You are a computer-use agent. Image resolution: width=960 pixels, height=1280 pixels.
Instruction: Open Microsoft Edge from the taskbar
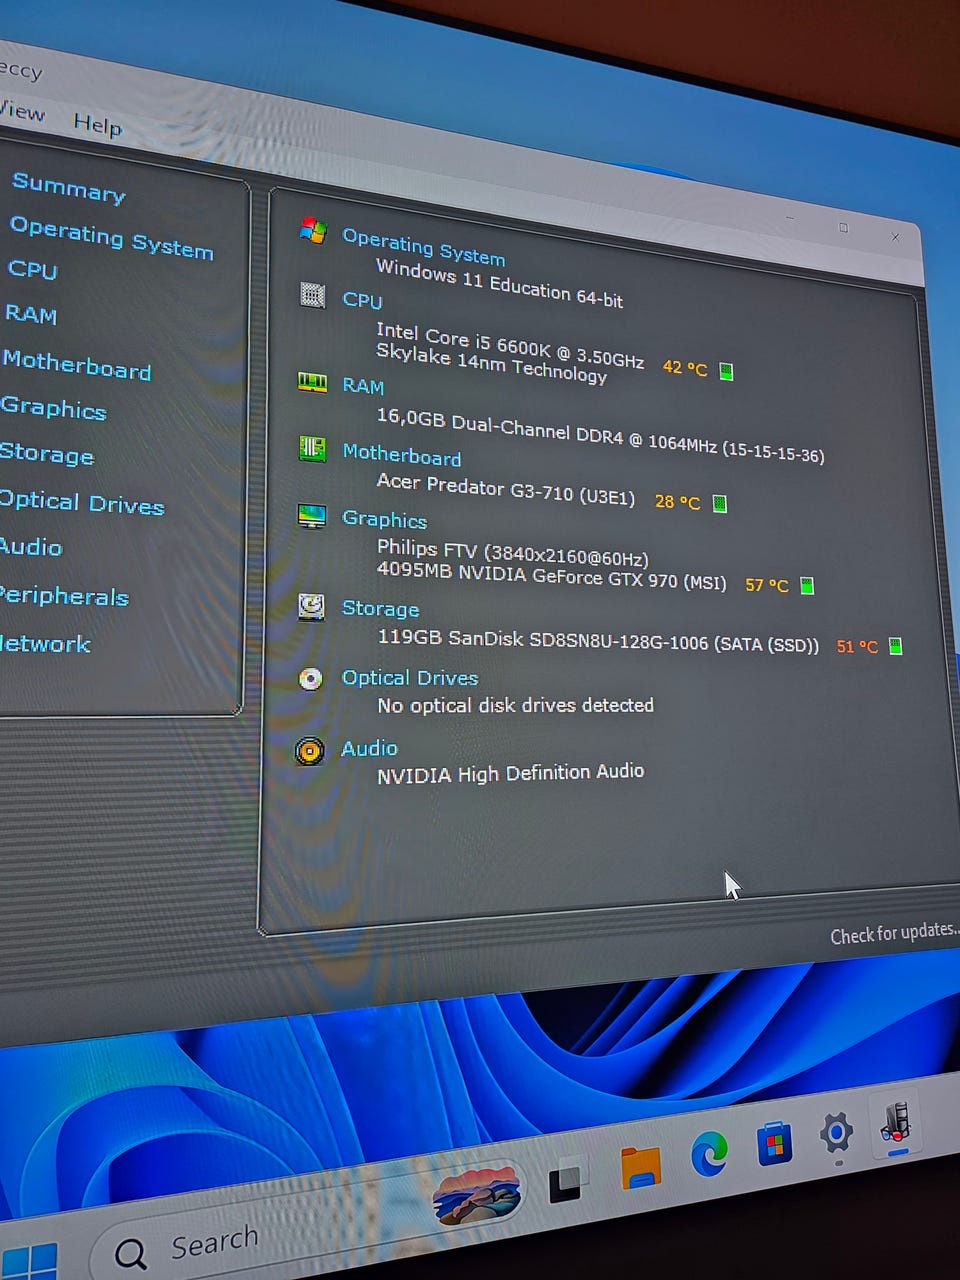(x=709, y=1155)
